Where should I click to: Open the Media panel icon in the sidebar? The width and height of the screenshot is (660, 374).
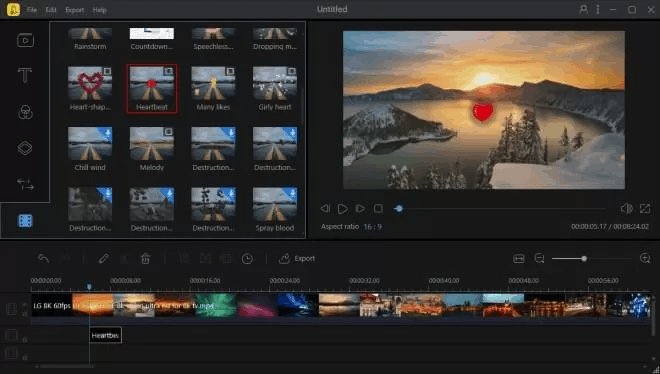click(x=25, y=40)
